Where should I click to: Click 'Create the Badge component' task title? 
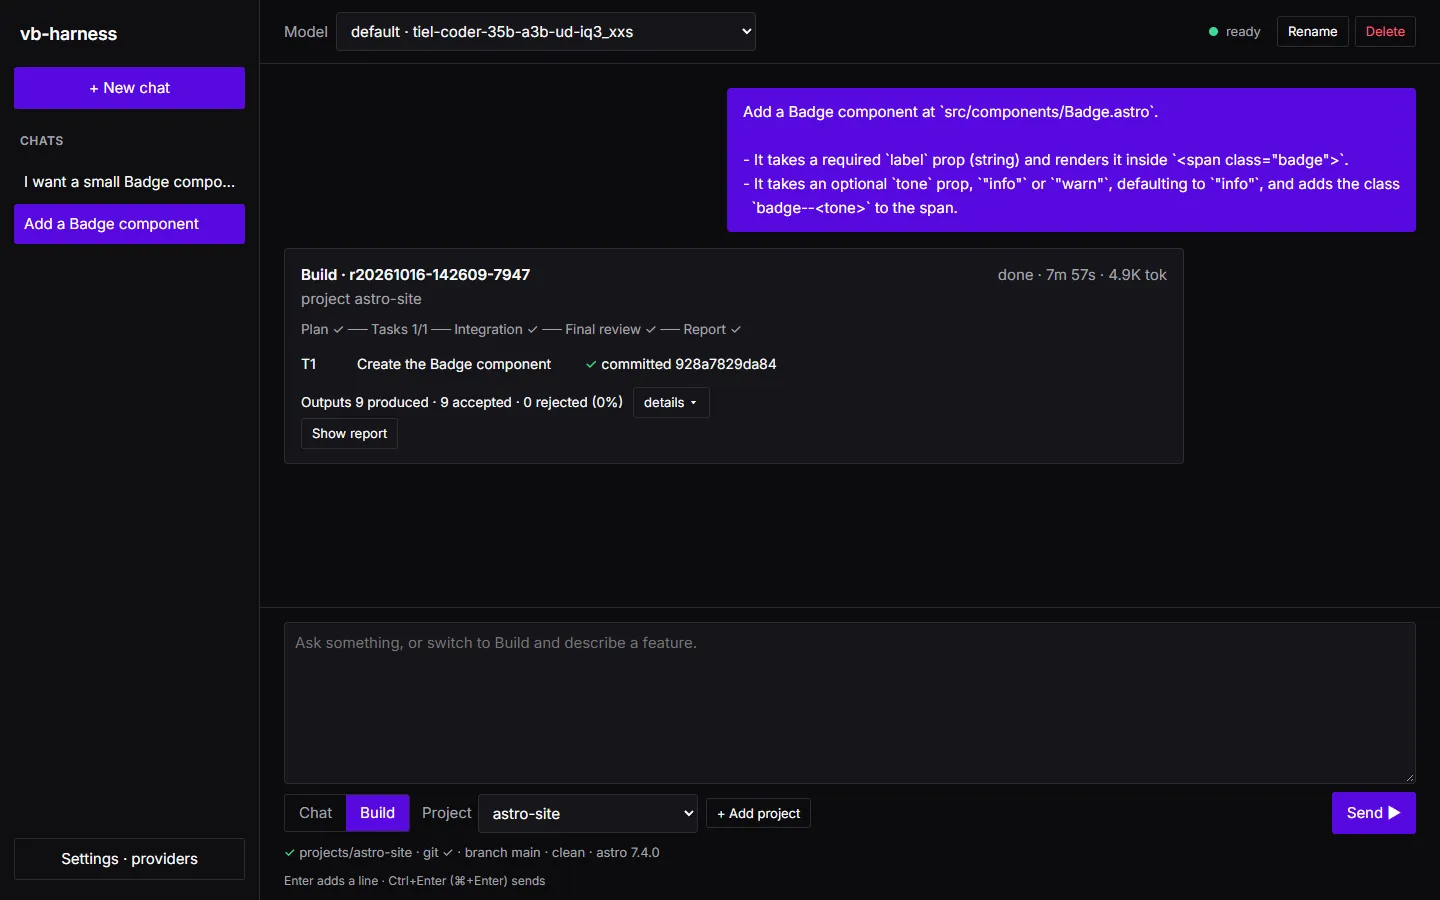pos(454,365)
